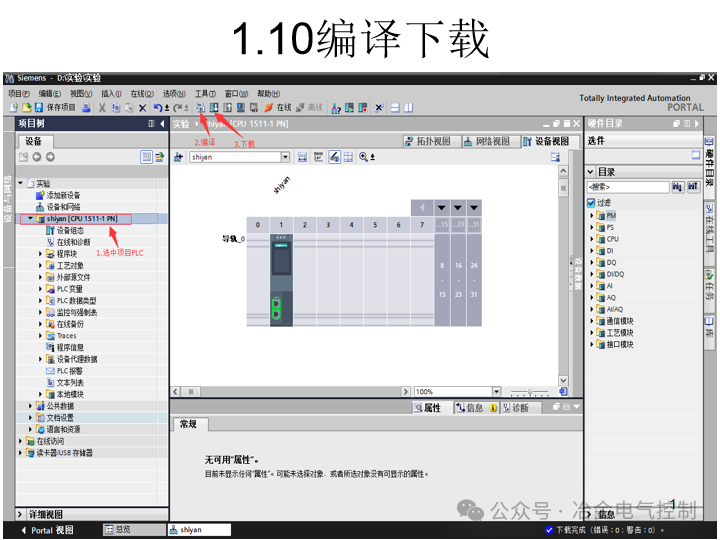Viewport: 720px width, 540px height.
Task: Click the print icon in the toolbar
Action: coord(86,107)
